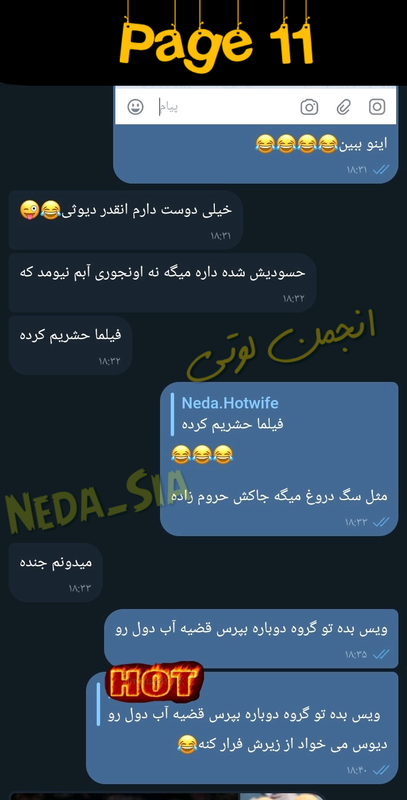Viewport: 407px width, 800px height.
Task: Select incoming message with winking tongue emoji
Action: pos(125,220)
